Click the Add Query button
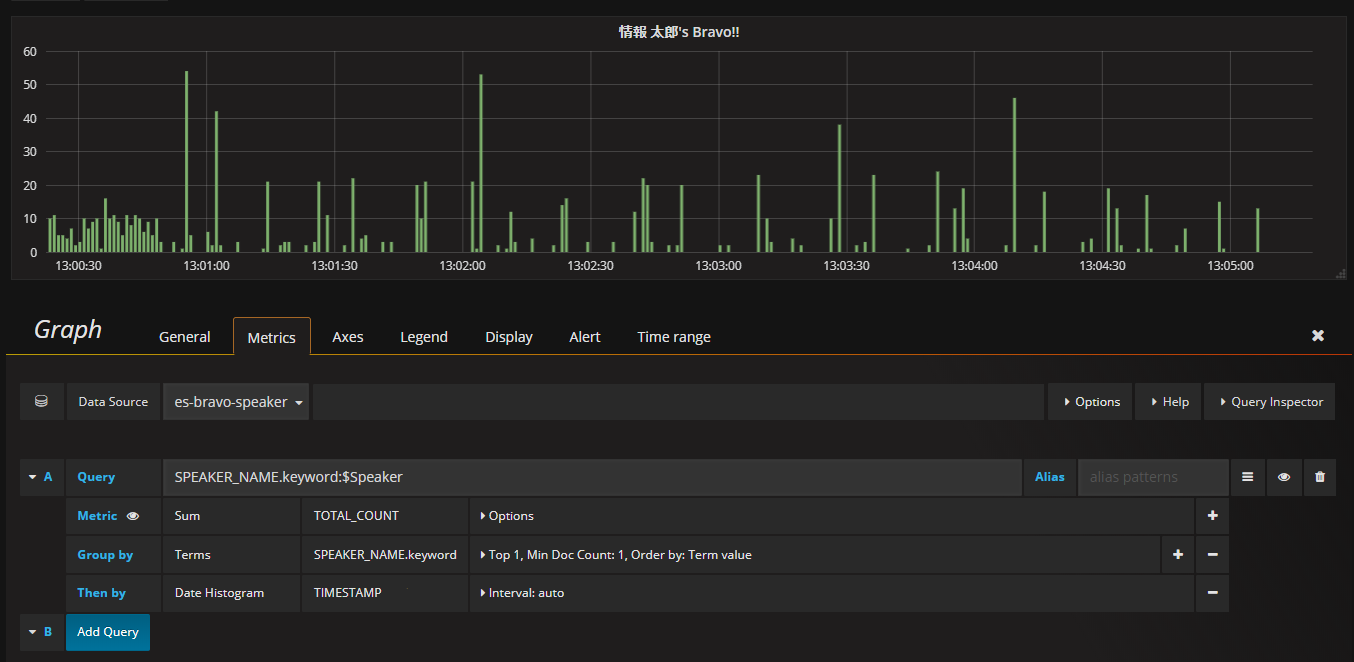1354x662 pixels. pos(108,632)
